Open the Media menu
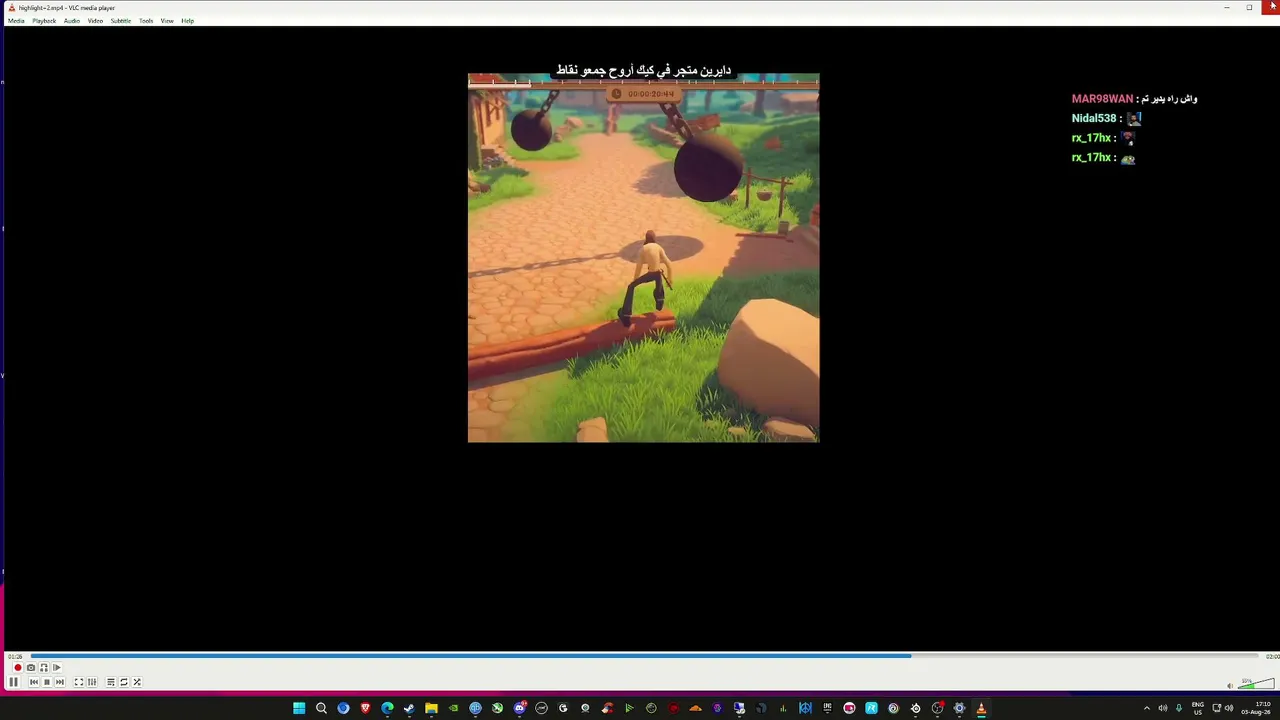 (16, 21)
